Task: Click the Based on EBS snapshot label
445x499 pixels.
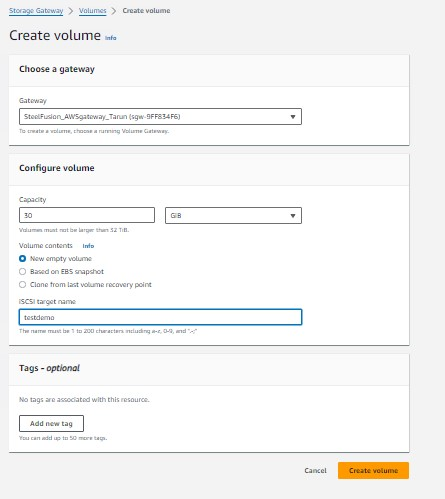Action: point(67,272)
